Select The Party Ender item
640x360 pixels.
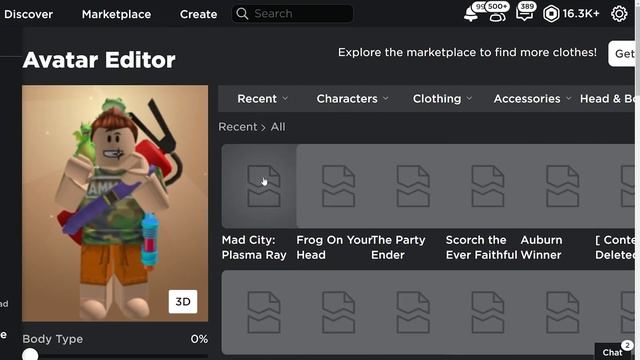[x=409, y=186]
